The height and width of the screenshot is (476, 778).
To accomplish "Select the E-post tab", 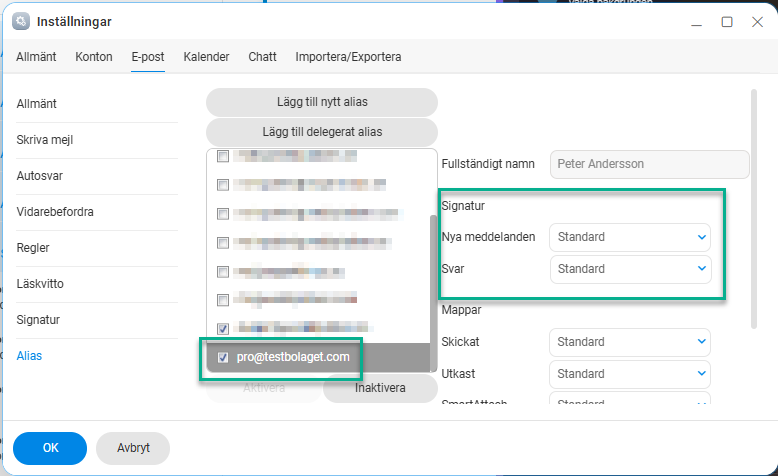I will [148, 57].
